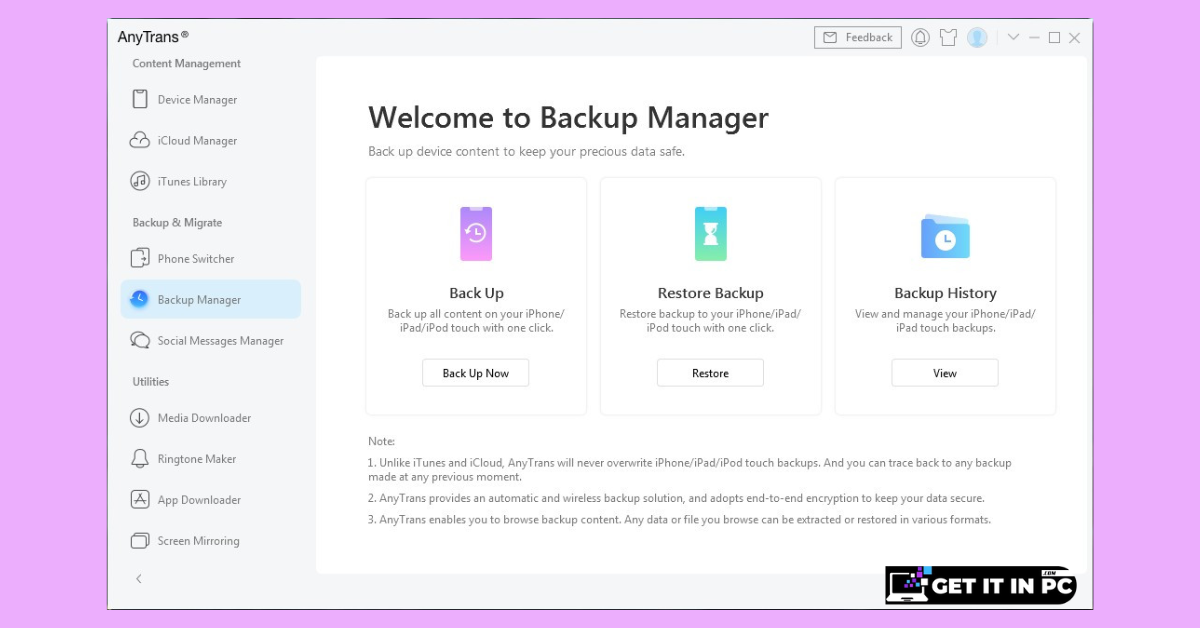Click the Back Up card title
This screenshot has height=628, width=1200.
pyautogui.click(x=476, y=293)
